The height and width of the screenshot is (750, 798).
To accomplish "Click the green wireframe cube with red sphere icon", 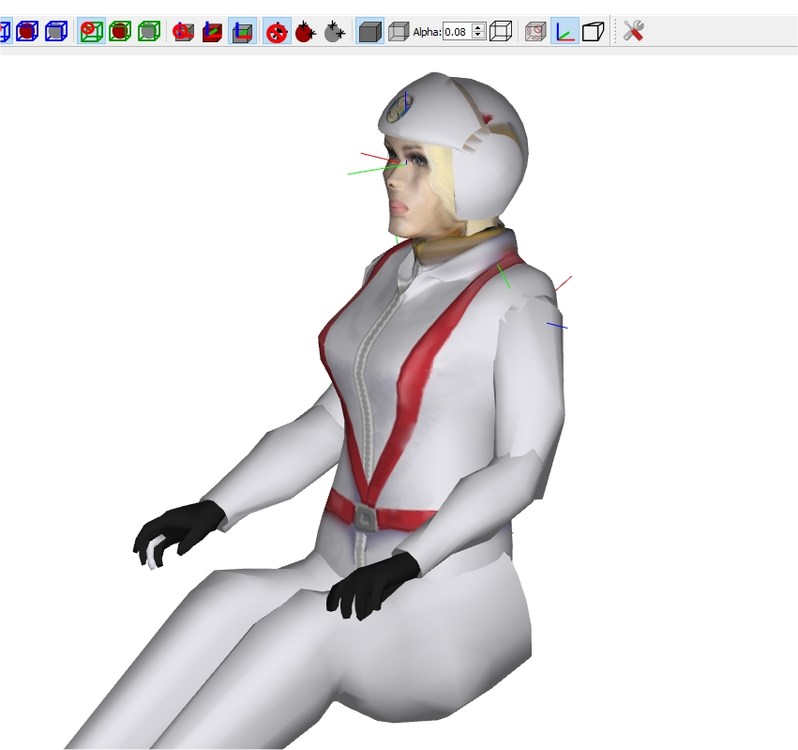I will pos(120,32).
